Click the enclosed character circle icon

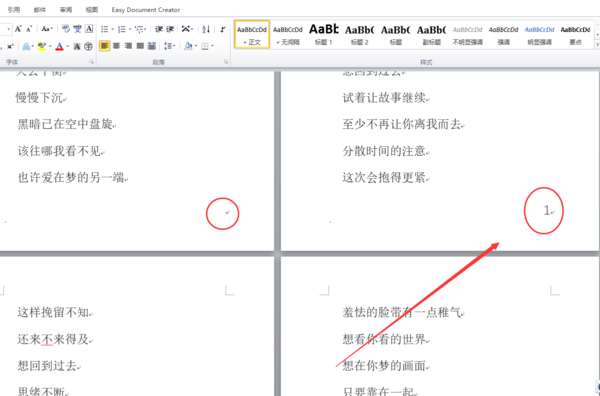(88, 46)
